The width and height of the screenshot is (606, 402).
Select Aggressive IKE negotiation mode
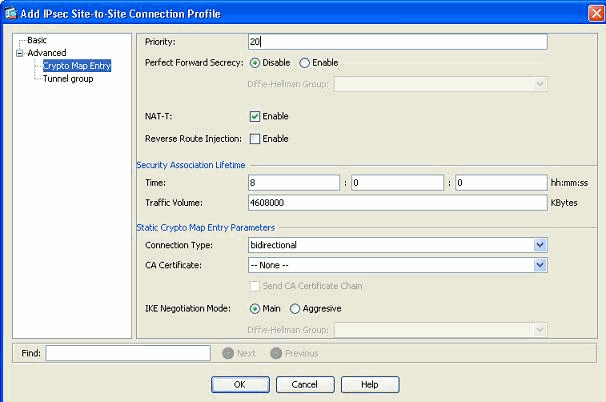[295, 308]
